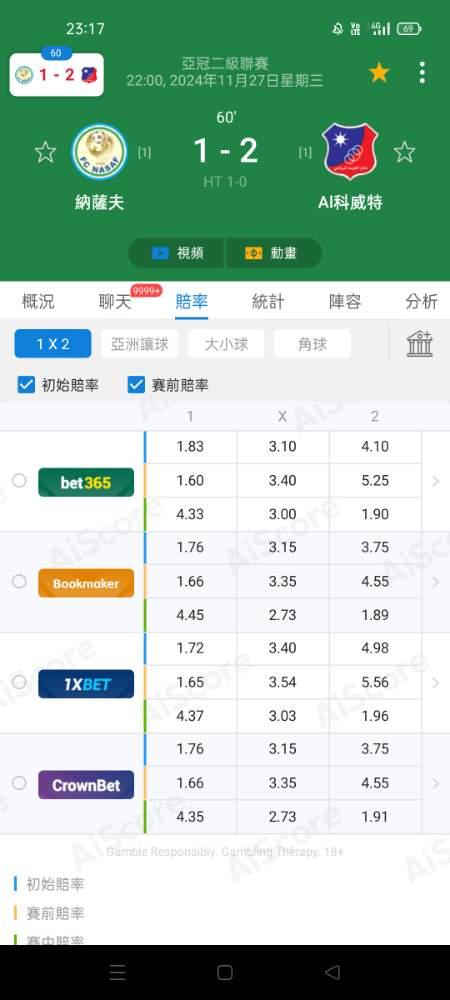Tap the yellow favorite star icon
This screenshot has height=1000, width=450.
tap(379, 73)
